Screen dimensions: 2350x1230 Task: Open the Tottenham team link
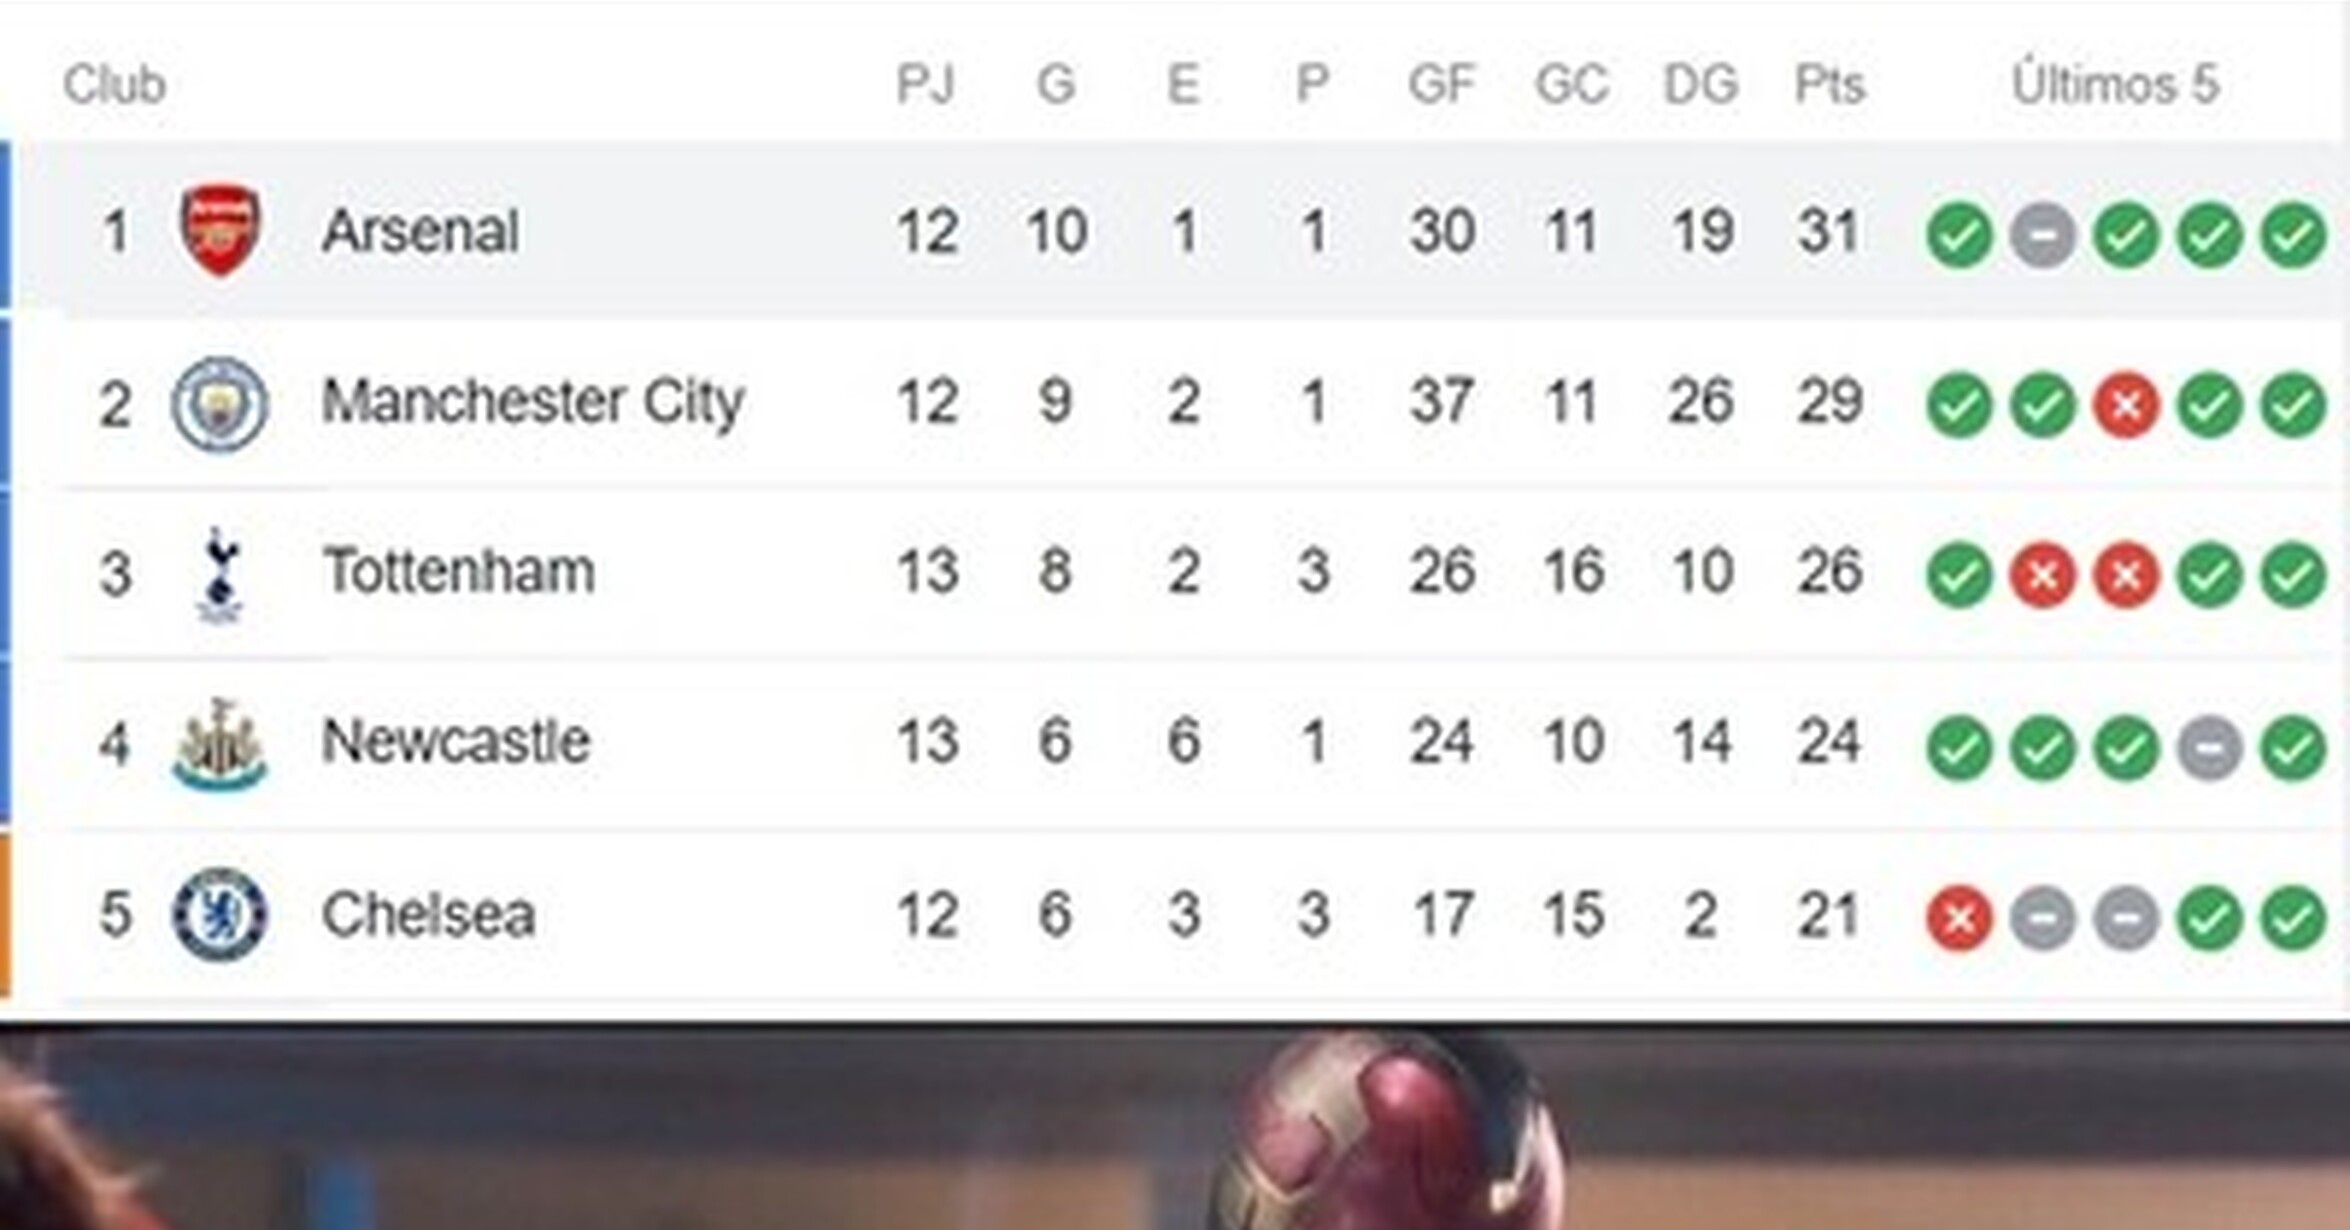click(x=459, y=572)
